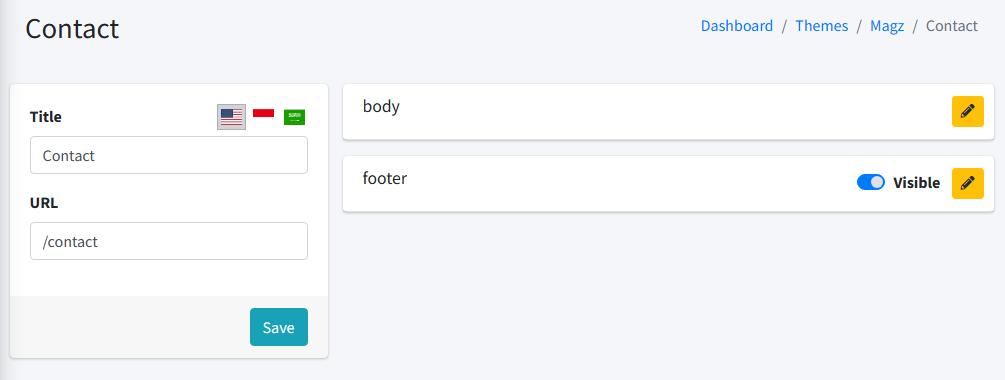
Task: Edit the body section with pencil icon
Action: click(967, 112)
